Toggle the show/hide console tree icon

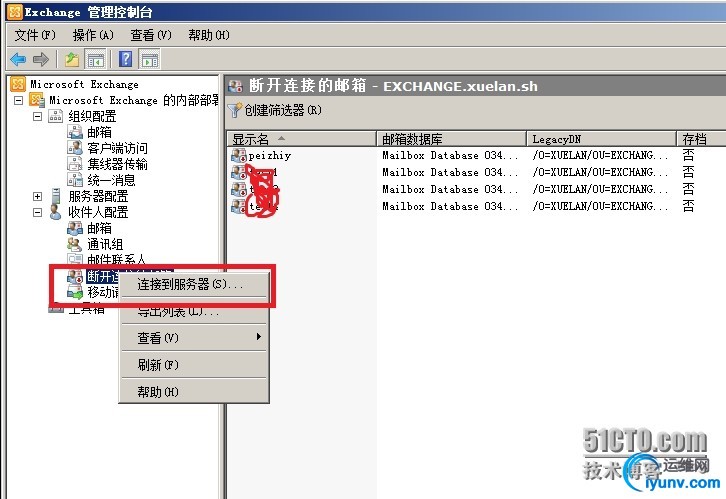tap(95, 60)
